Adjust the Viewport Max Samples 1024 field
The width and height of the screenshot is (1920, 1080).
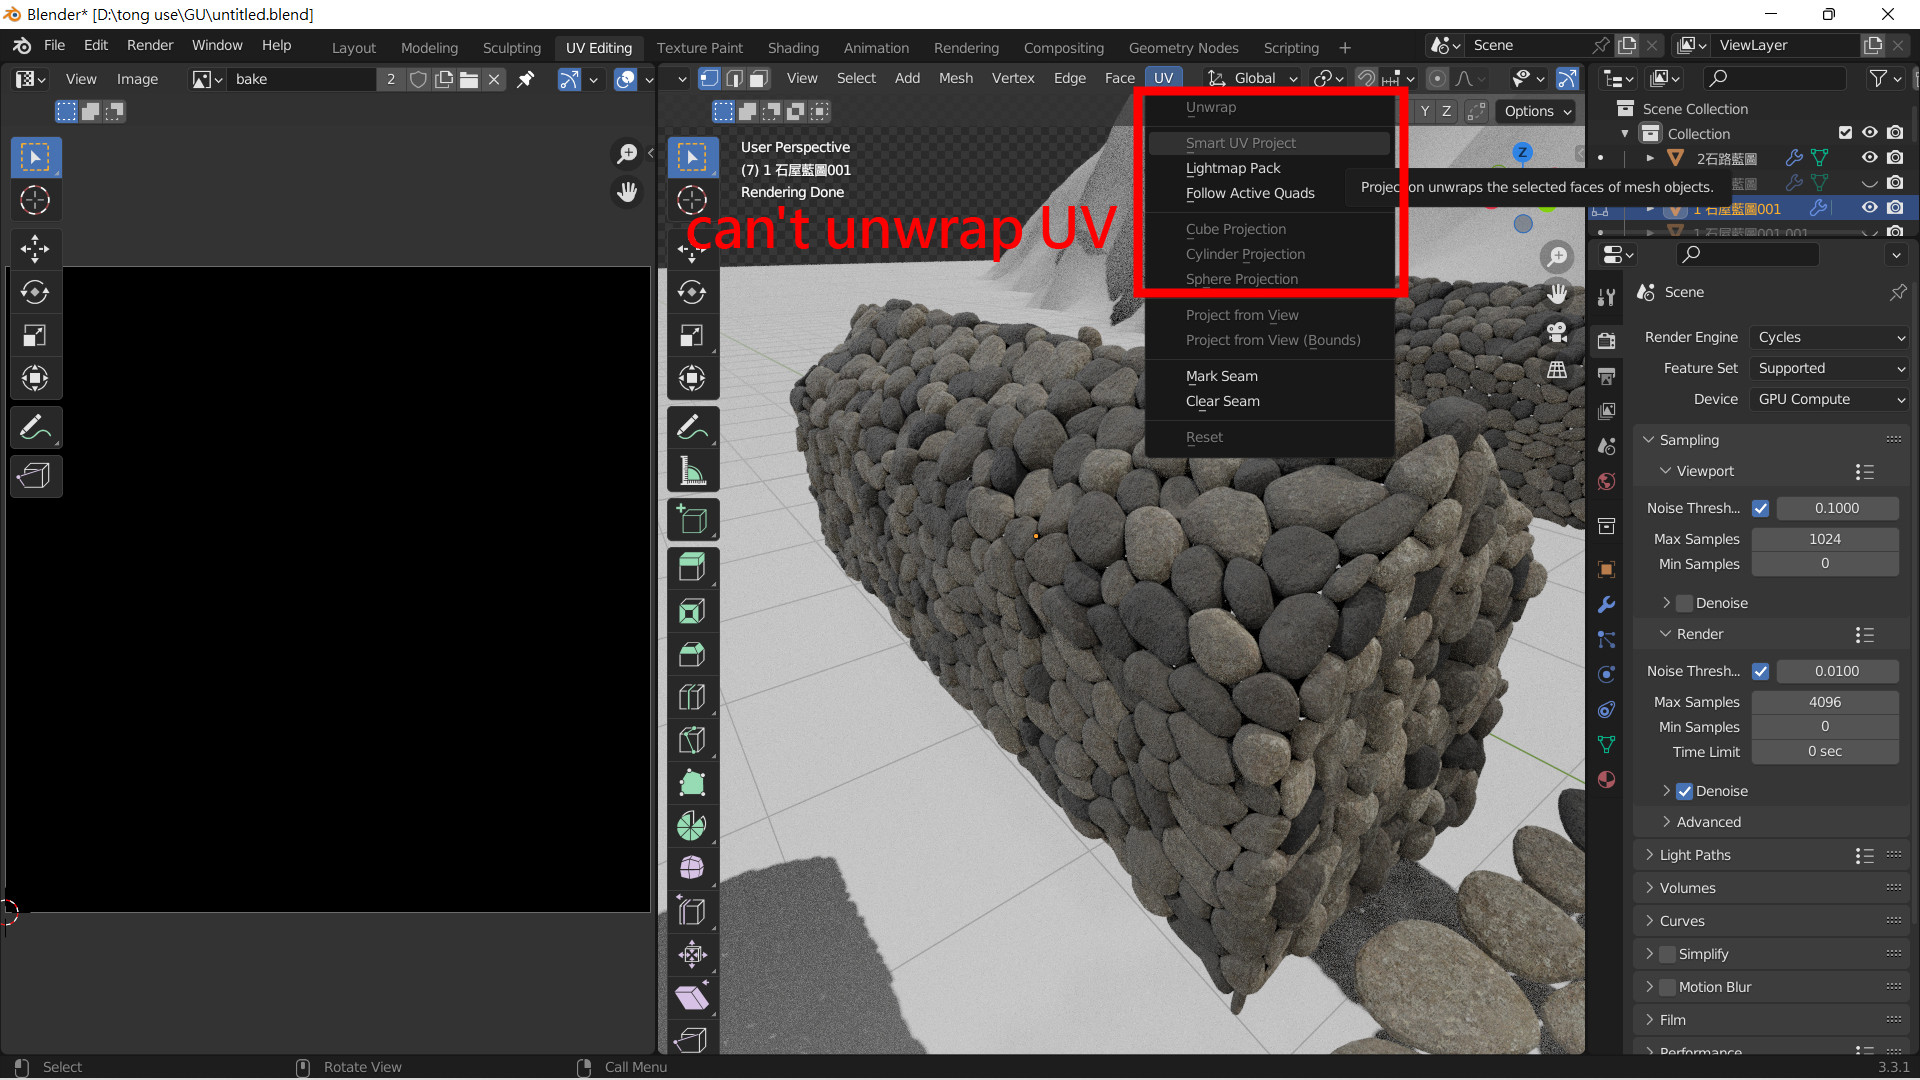click(1825, 539)
